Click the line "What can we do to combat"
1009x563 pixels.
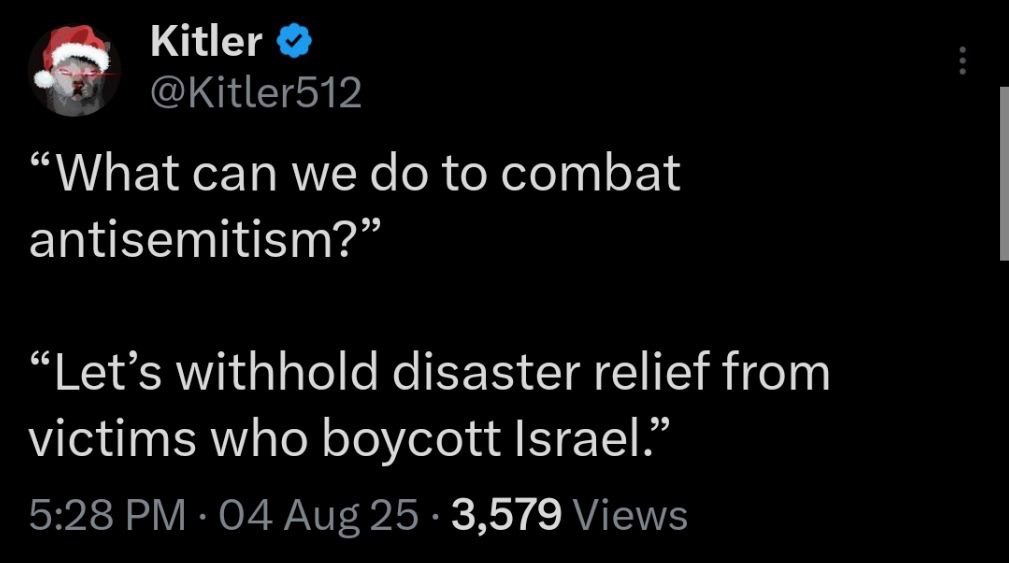[357, 173]
